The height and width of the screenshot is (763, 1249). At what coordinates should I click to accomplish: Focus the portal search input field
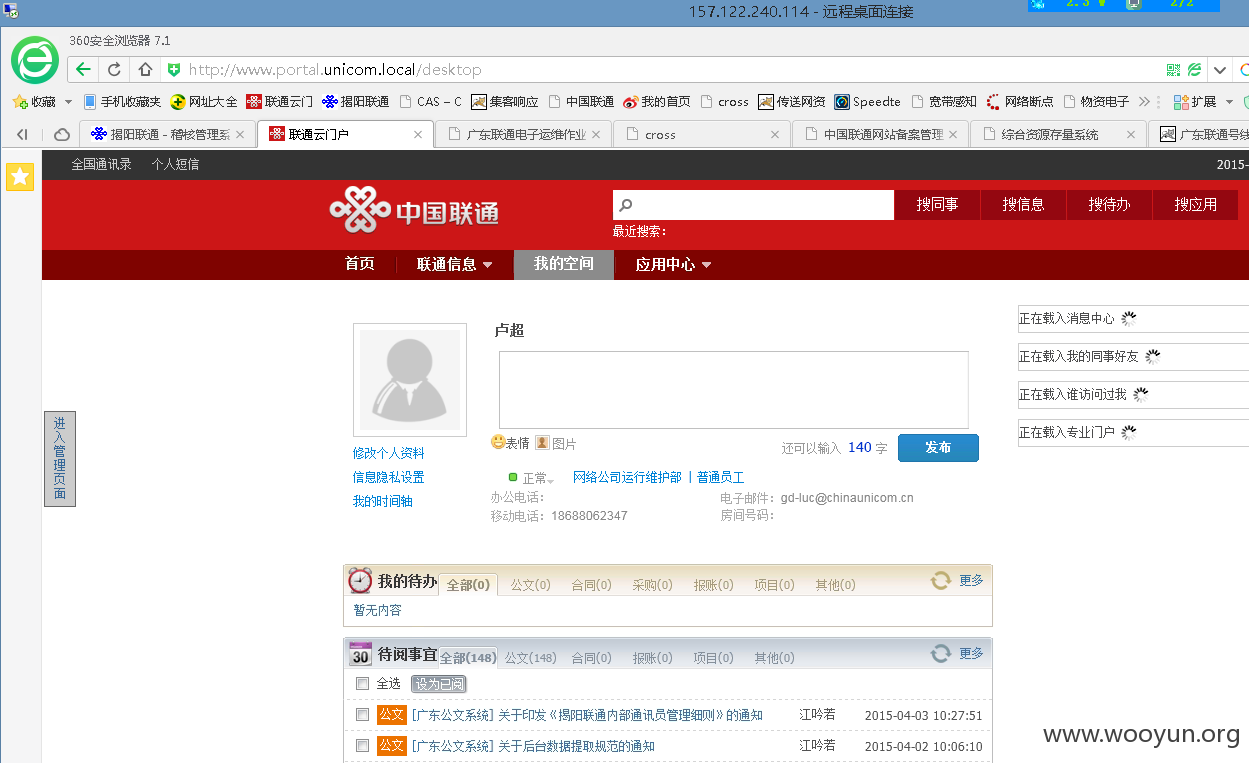[753, 205]
